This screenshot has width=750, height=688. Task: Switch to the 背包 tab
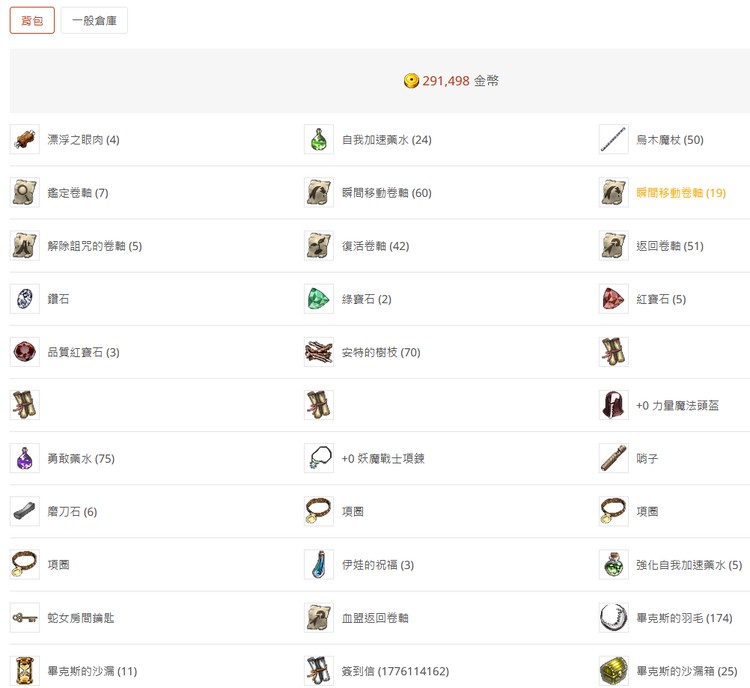click(x=32, y=21)
